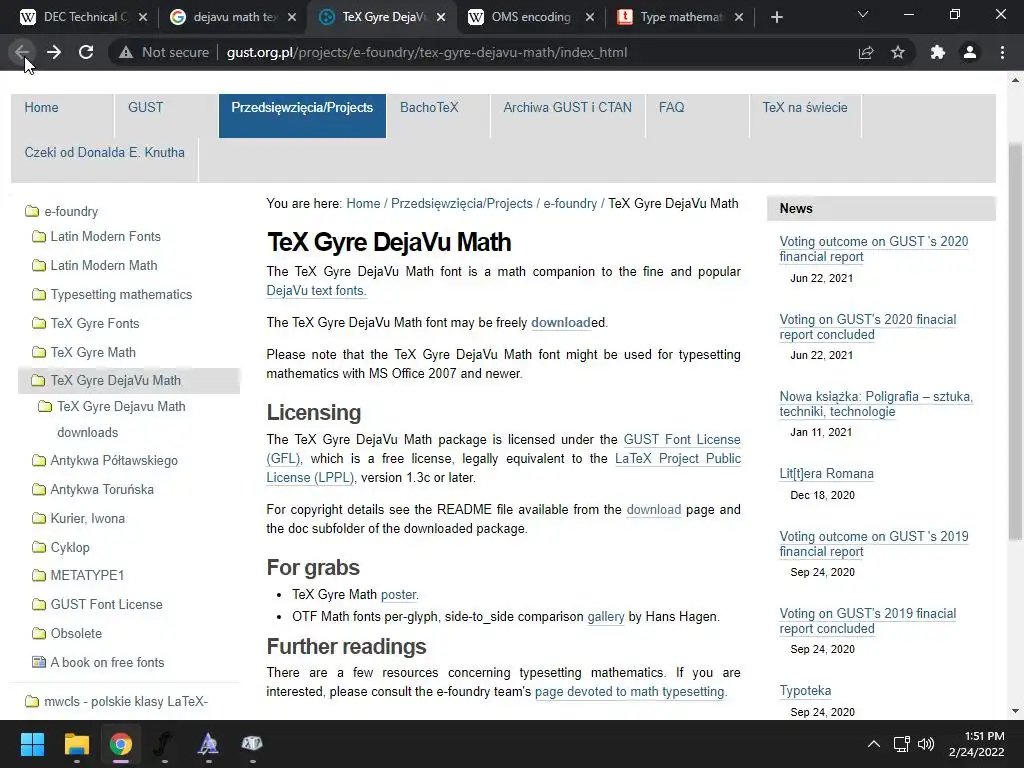This screenshot has height=768, width=1024.
Task: Open the tab search chevron in title bar
Action: [863, 14]
